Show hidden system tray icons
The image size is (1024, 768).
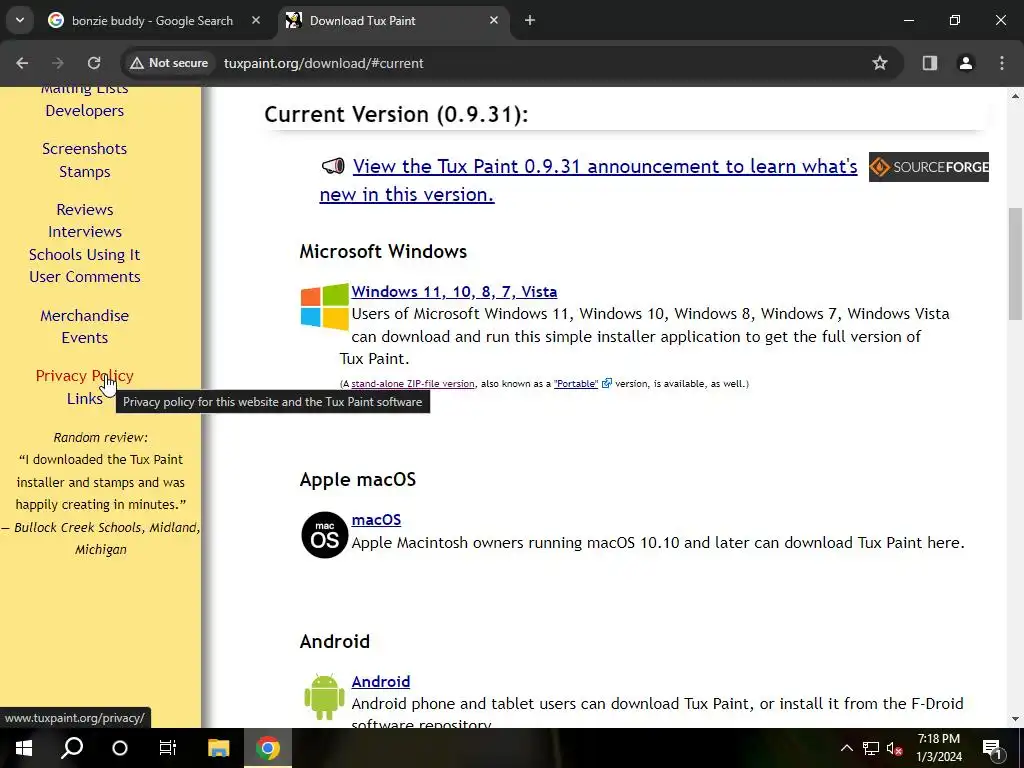846,748
